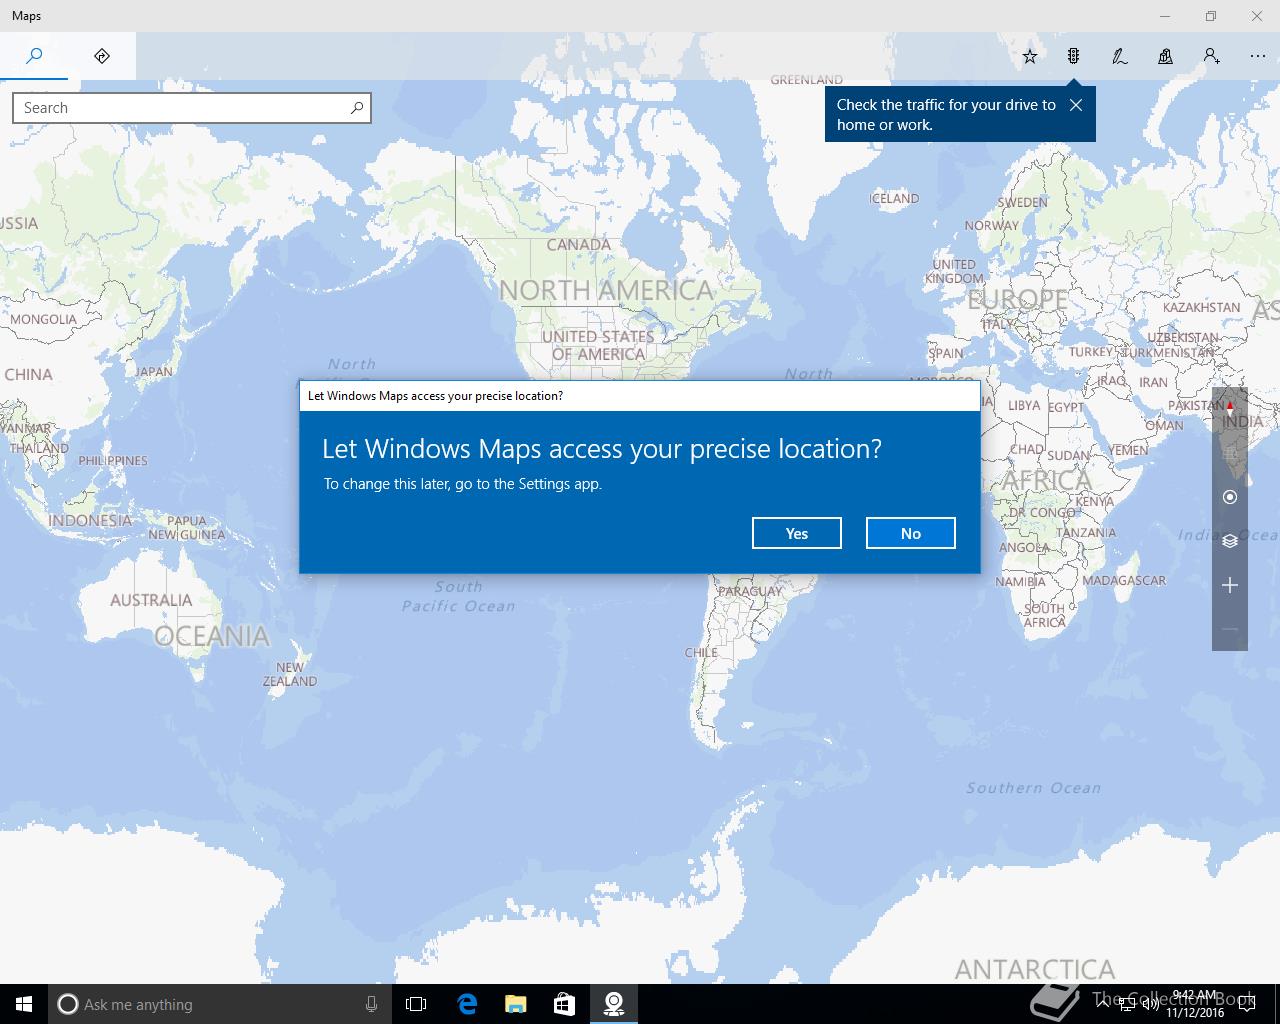1280x1024 pixels.
Task: Open the Windows Start menu
Action: 24,1004
